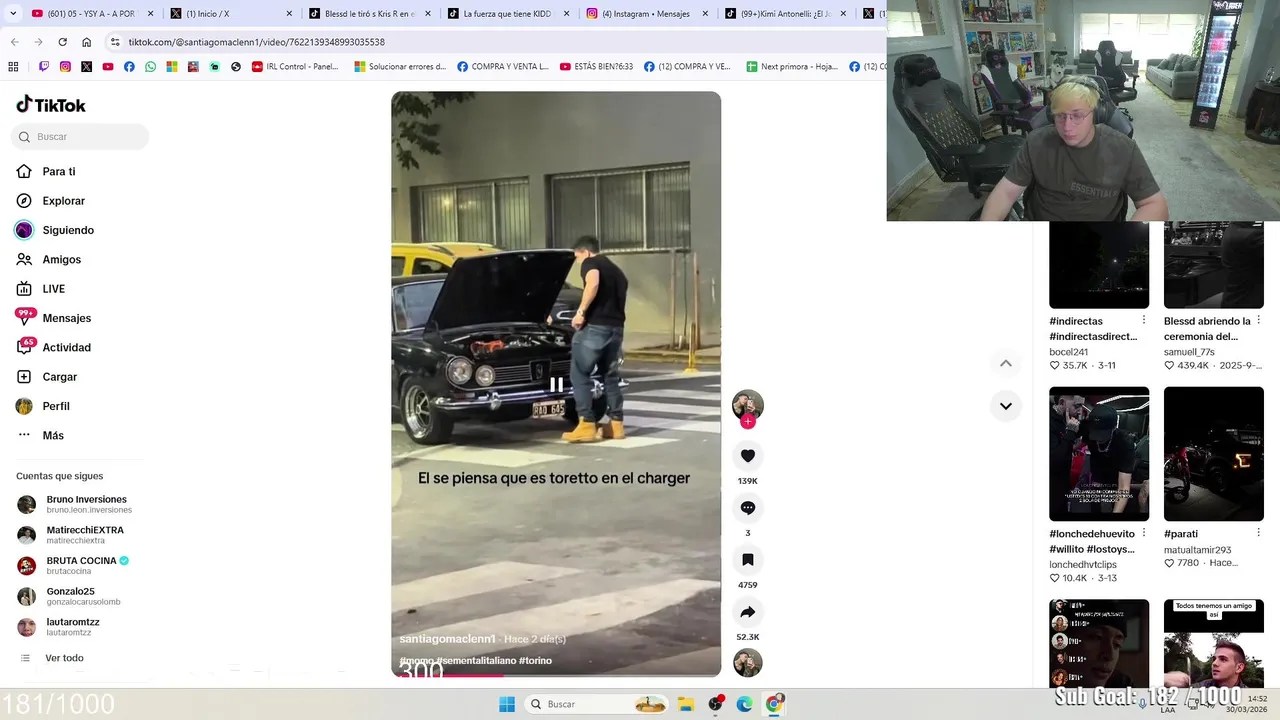Open ESTÁS BIEN?6:33 bookmark
The width and height of the screenshot is (1280, 720).
[x=596, y=67]
